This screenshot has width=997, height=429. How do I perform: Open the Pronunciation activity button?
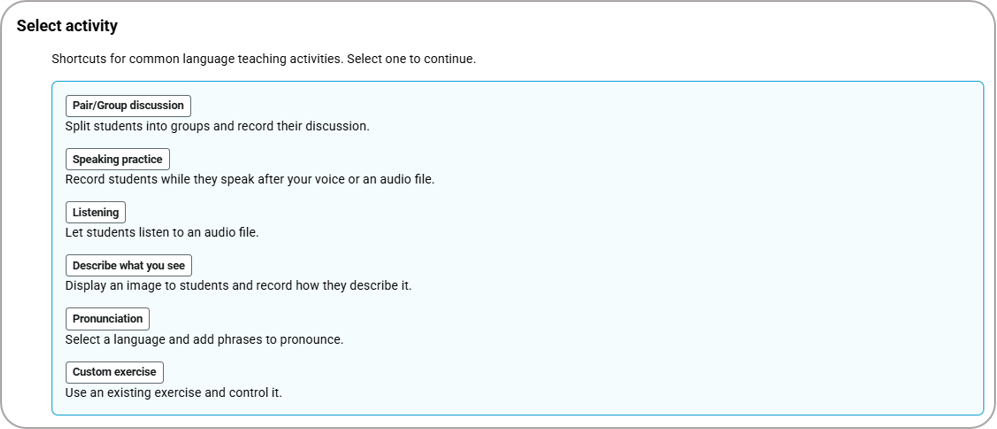(107, 319)
